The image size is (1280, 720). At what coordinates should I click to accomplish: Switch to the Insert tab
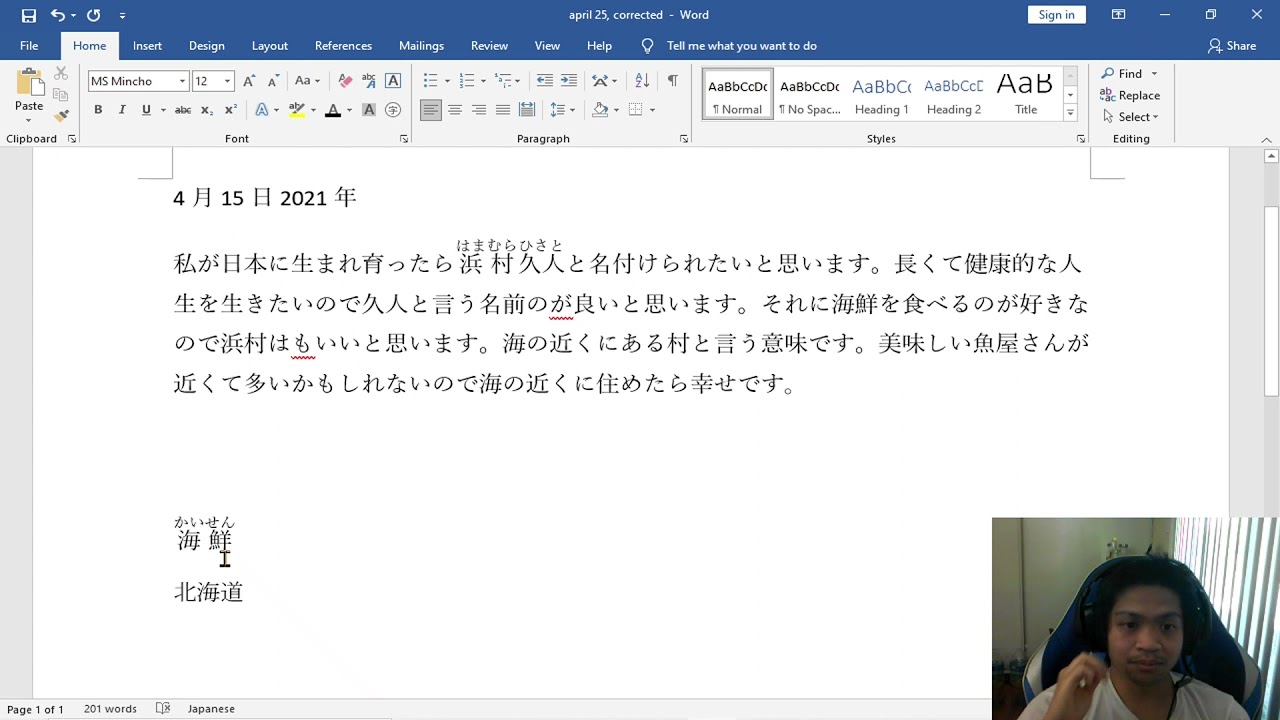click(x=147, y=46)
